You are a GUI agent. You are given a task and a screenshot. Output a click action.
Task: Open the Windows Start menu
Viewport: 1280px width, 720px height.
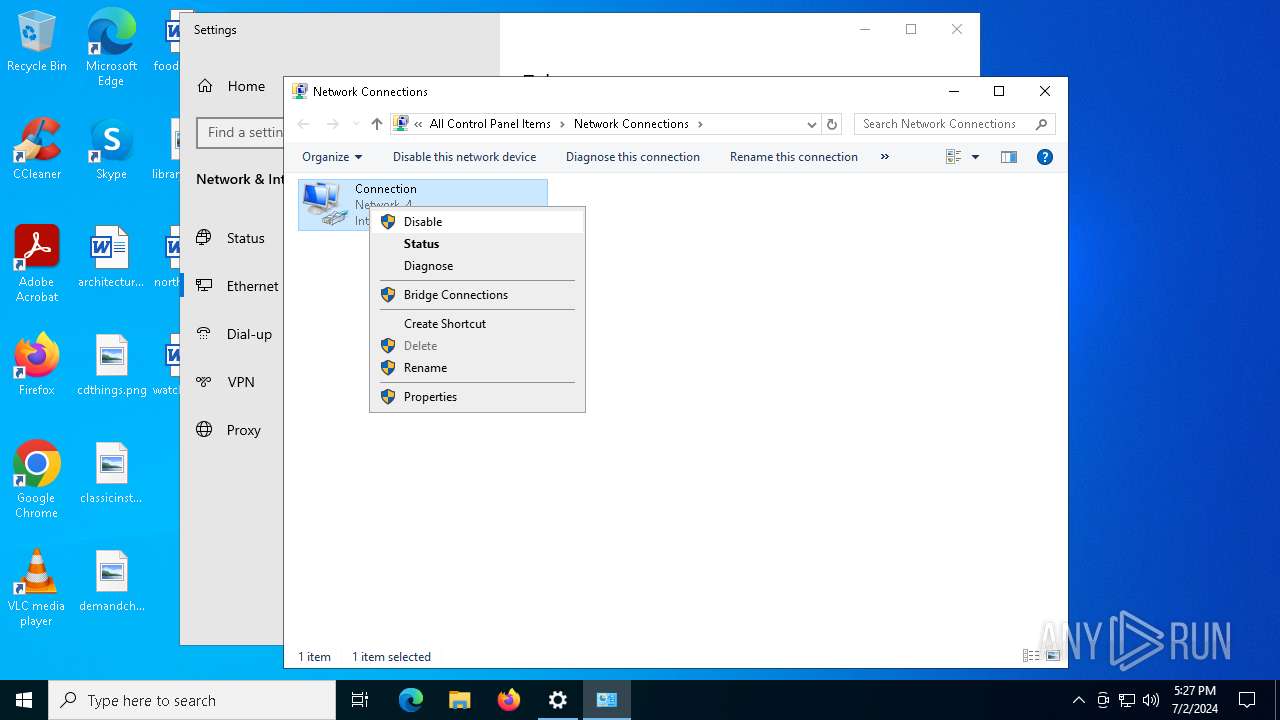coord(24,700)
